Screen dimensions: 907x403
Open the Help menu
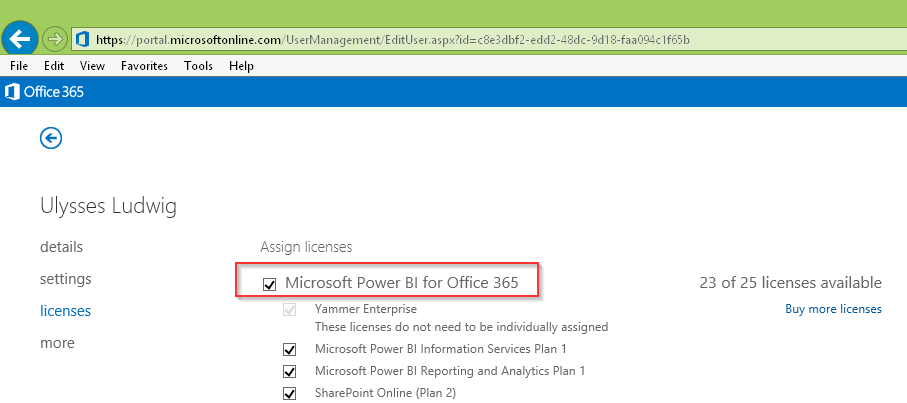[241, 66]
